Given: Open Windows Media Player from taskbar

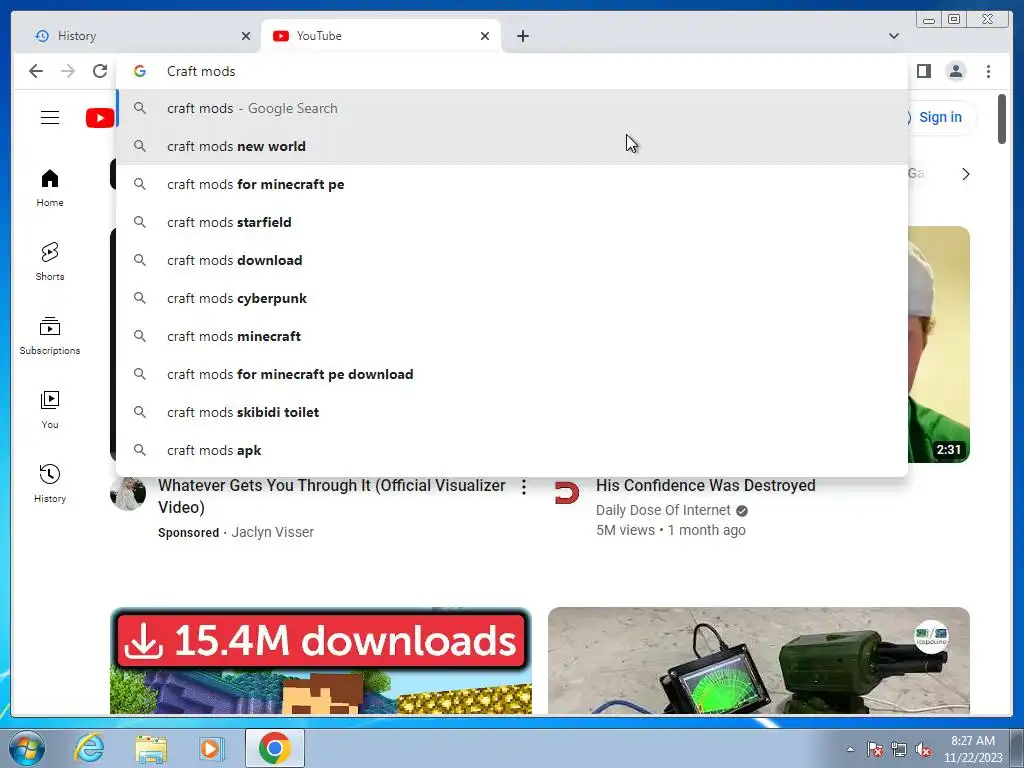Looking at the screenshot, I should tap(212, 748).
